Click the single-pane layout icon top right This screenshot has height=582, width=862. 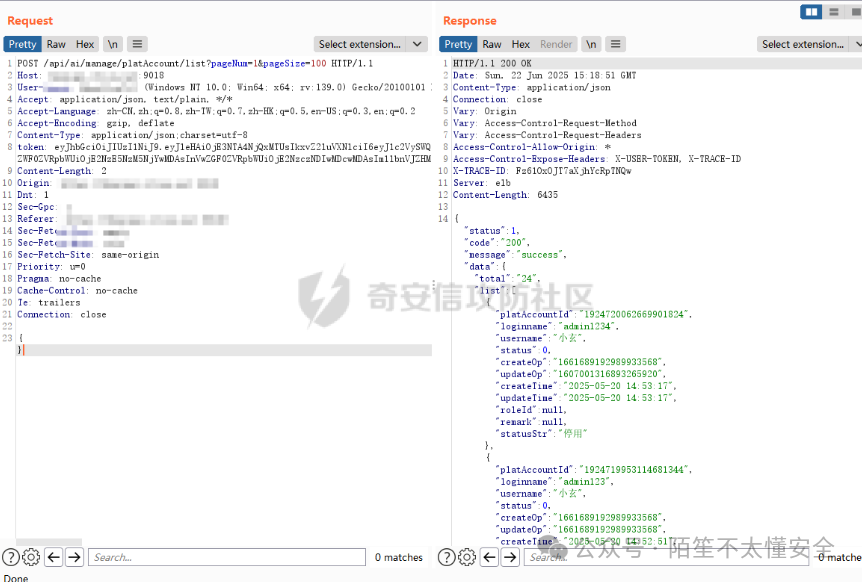coord(855,12)
